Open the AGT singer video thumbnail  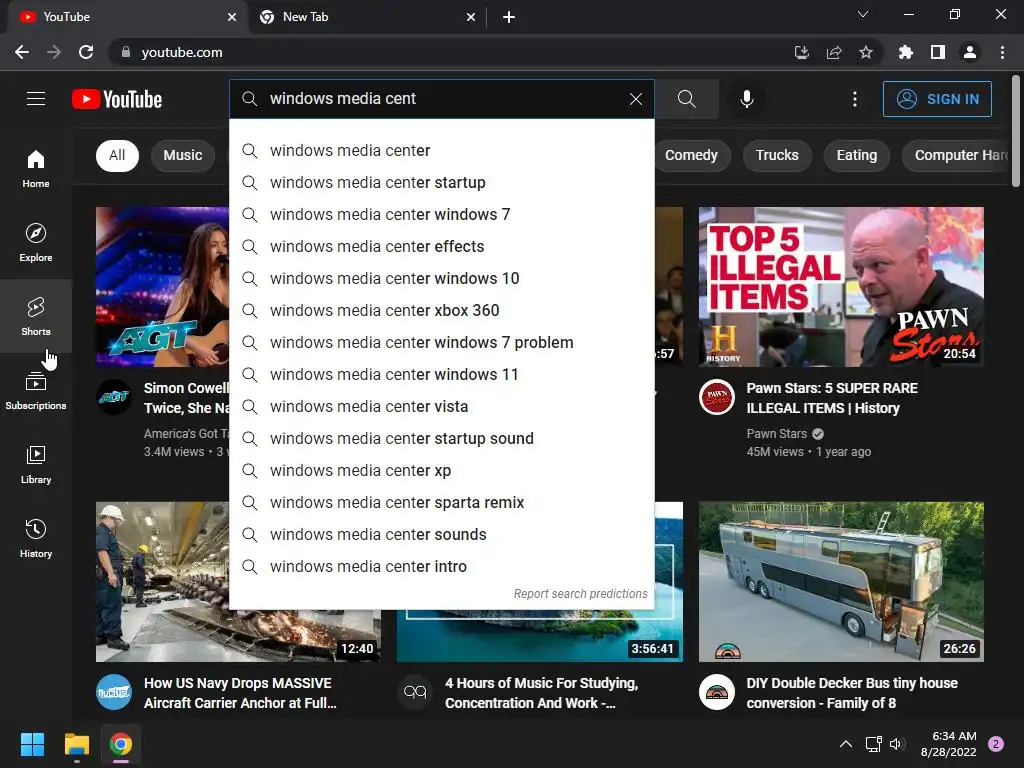coord(162,287)
